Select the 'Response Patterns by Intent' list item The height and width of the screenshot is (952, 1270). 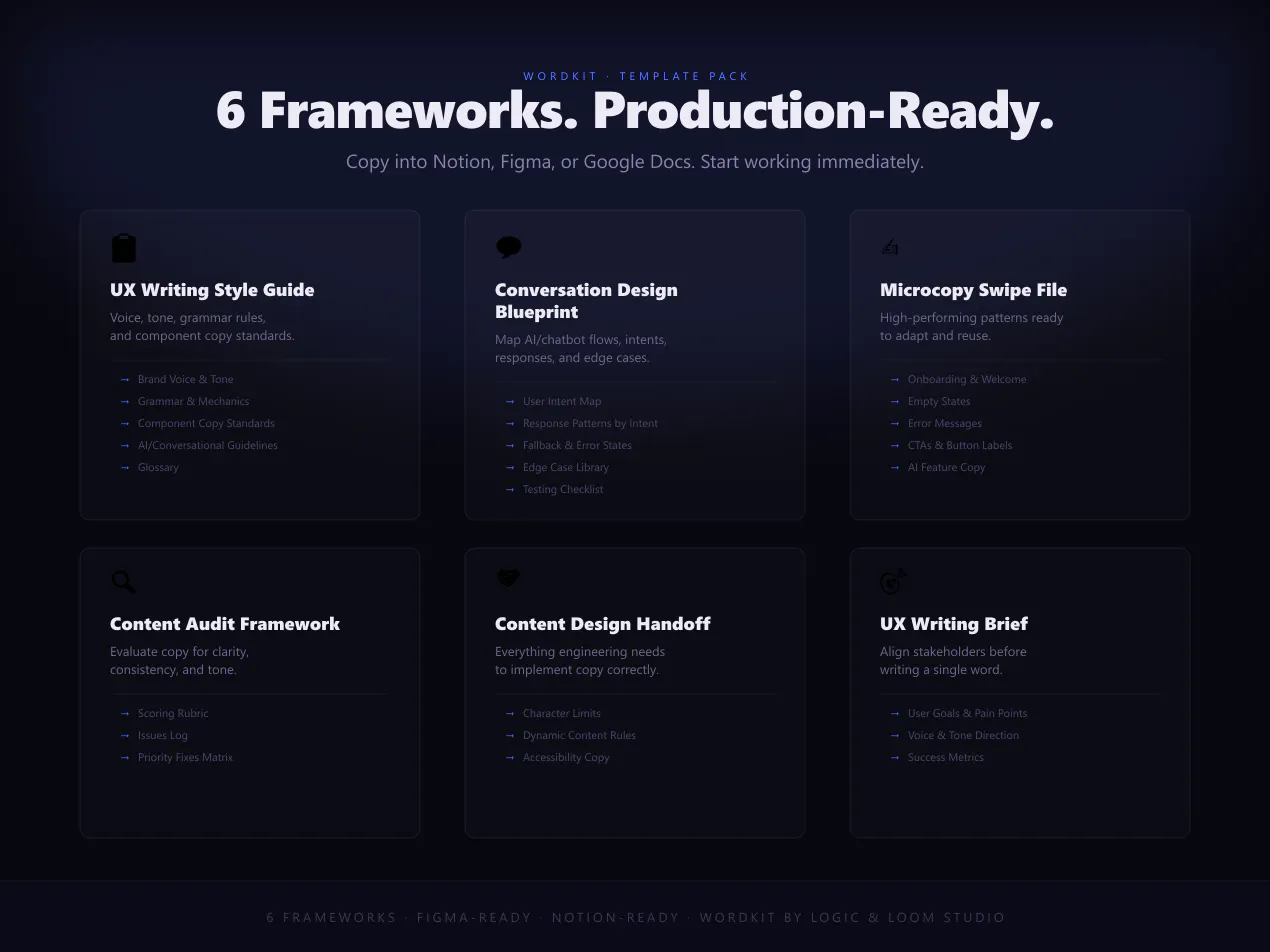click(x=590, y=423)
